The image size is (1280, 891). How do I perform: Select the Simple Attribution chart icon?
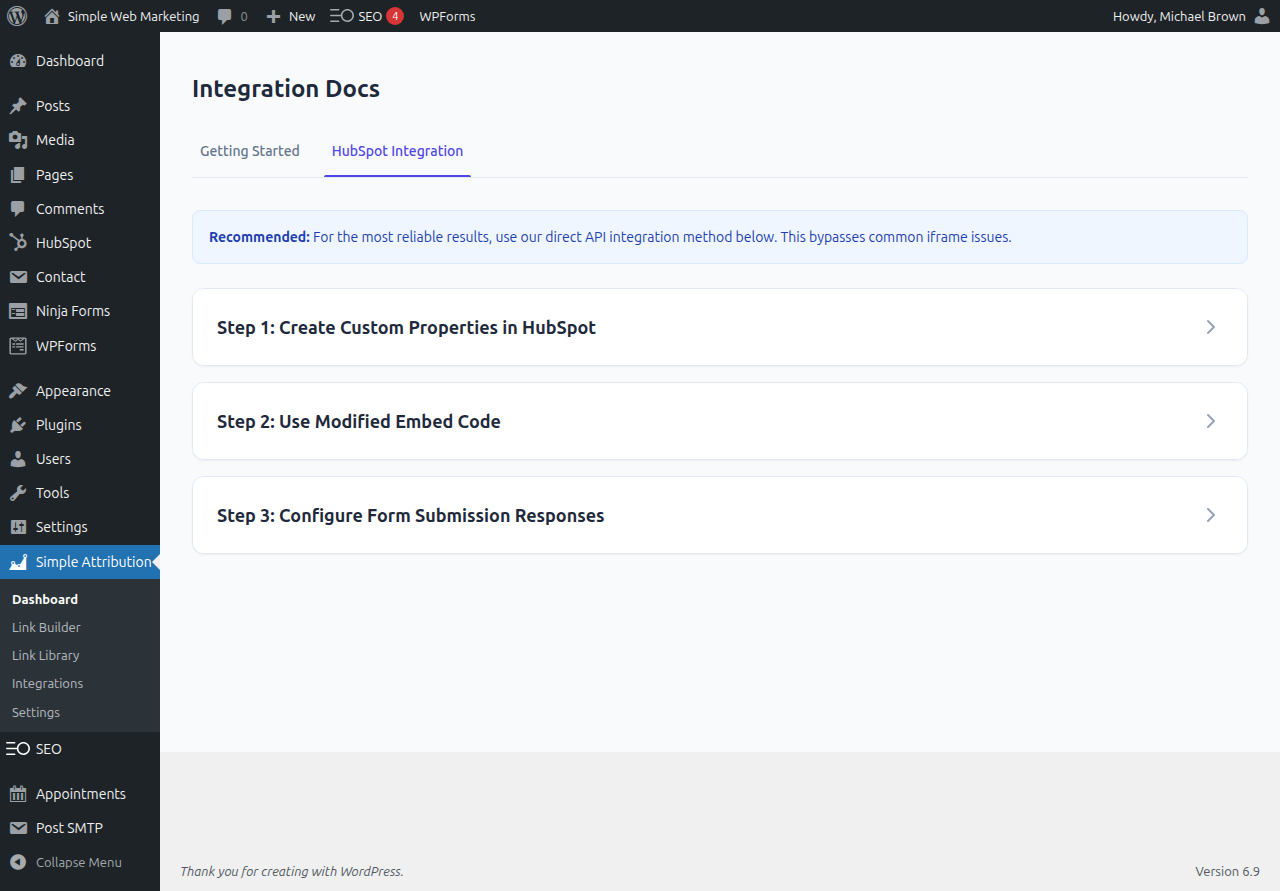(x=16, y=561)
